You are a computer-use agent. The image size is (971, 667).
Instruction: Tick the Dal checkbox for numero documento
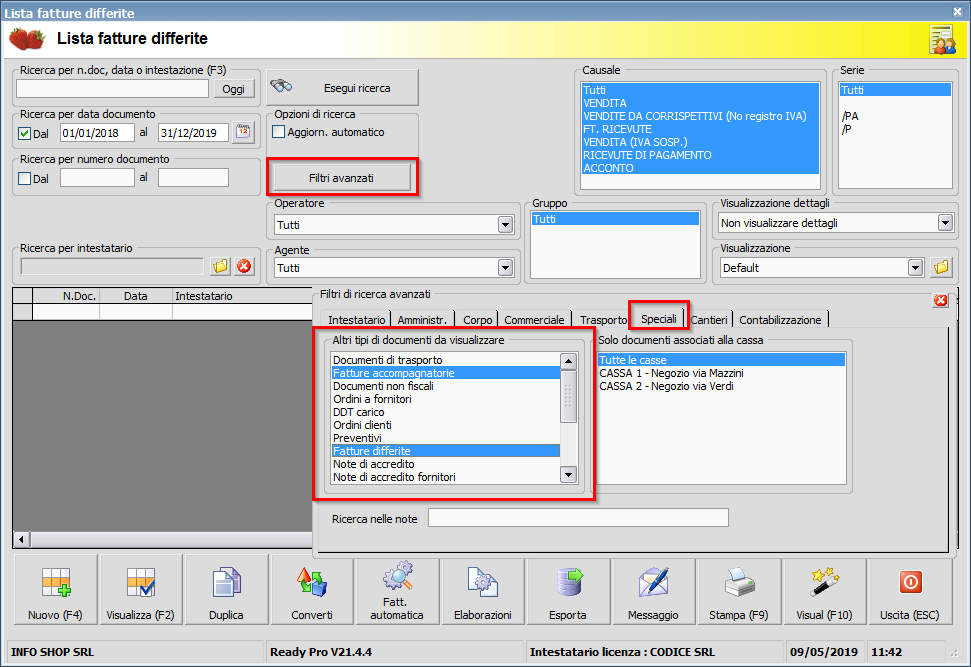click(x=25, y=178)
